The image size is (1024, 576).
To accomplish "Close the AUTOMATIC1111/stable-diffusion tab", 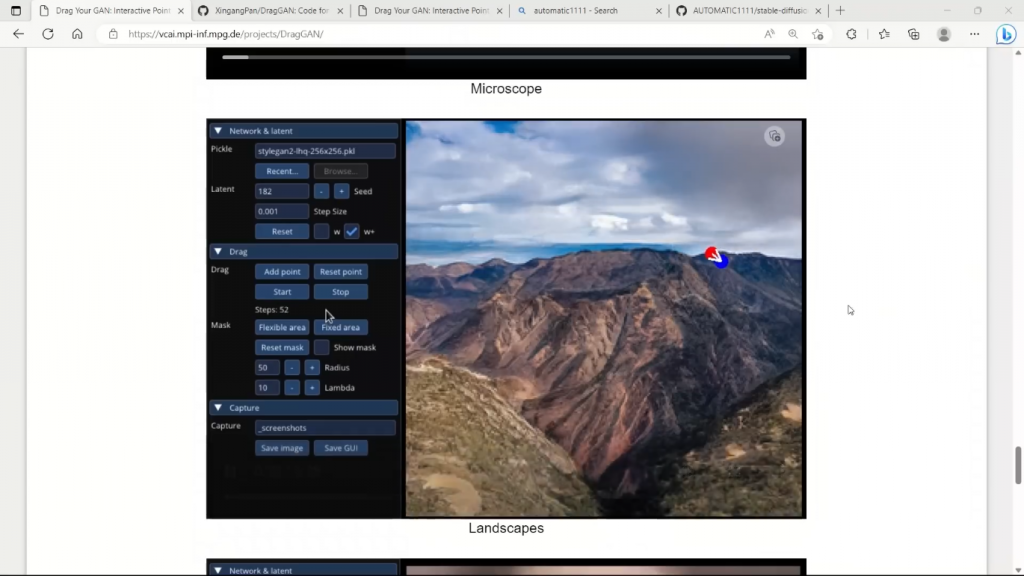I will (x=818, y=10).
